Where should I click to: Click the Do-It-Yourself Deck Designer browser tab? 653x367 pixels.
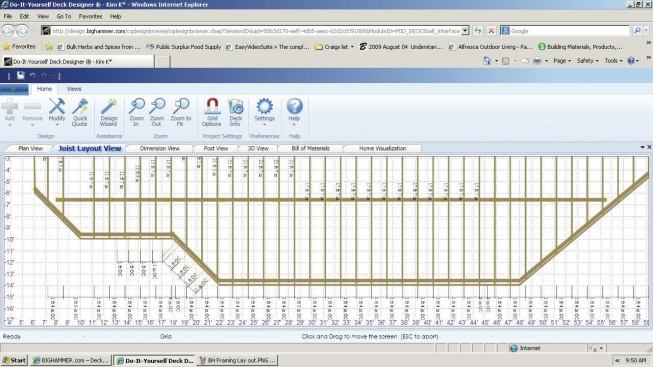77,62
